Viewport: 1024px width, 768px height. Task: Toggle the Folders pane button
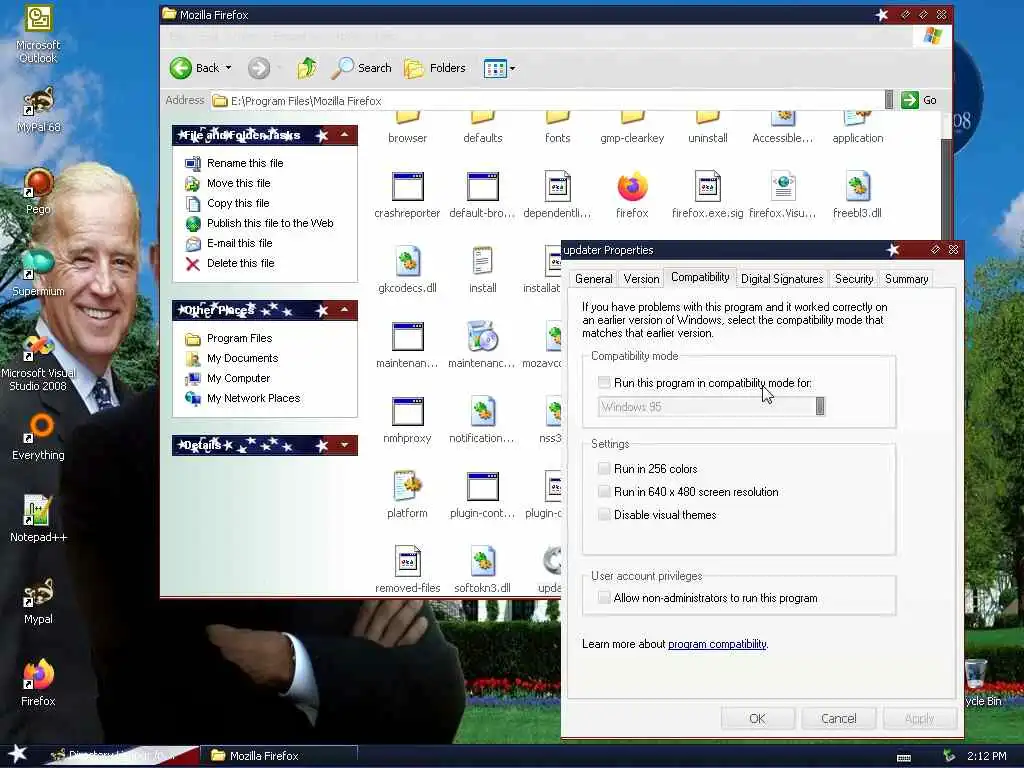point(435,68)
